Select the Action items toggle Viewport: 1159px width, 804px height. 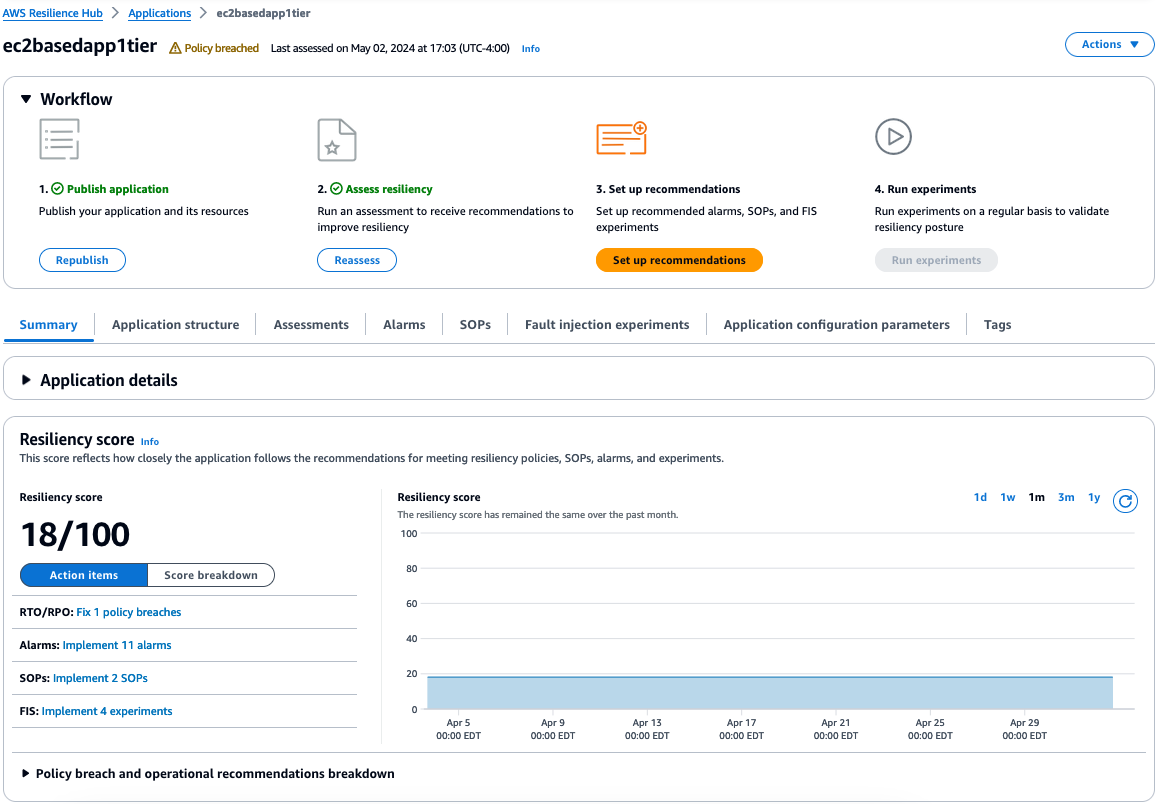tap(84, 575)
